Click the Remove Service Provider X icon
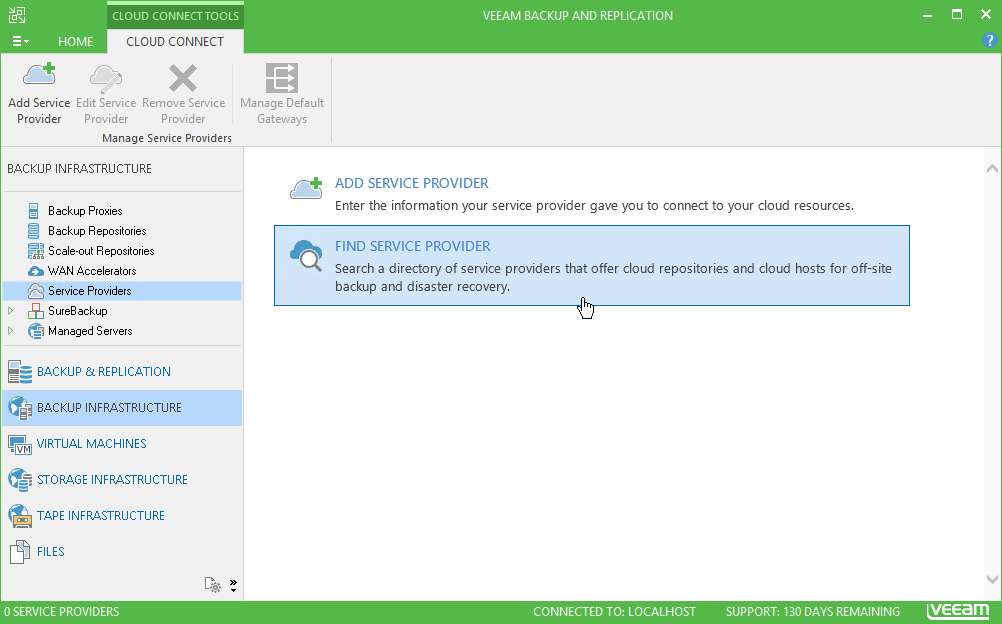Screen dimensions: 1002x624 183,78
